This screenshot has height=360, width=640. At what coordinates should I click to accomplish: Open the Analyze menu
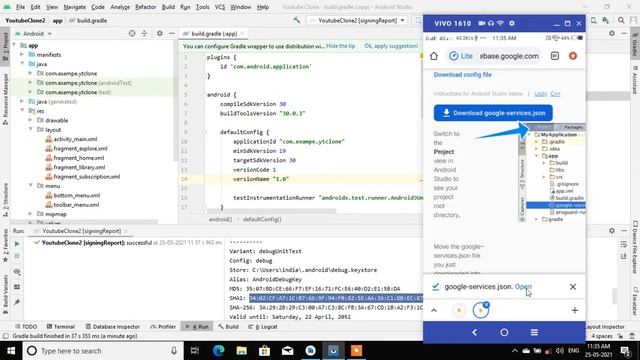(120, 7)
